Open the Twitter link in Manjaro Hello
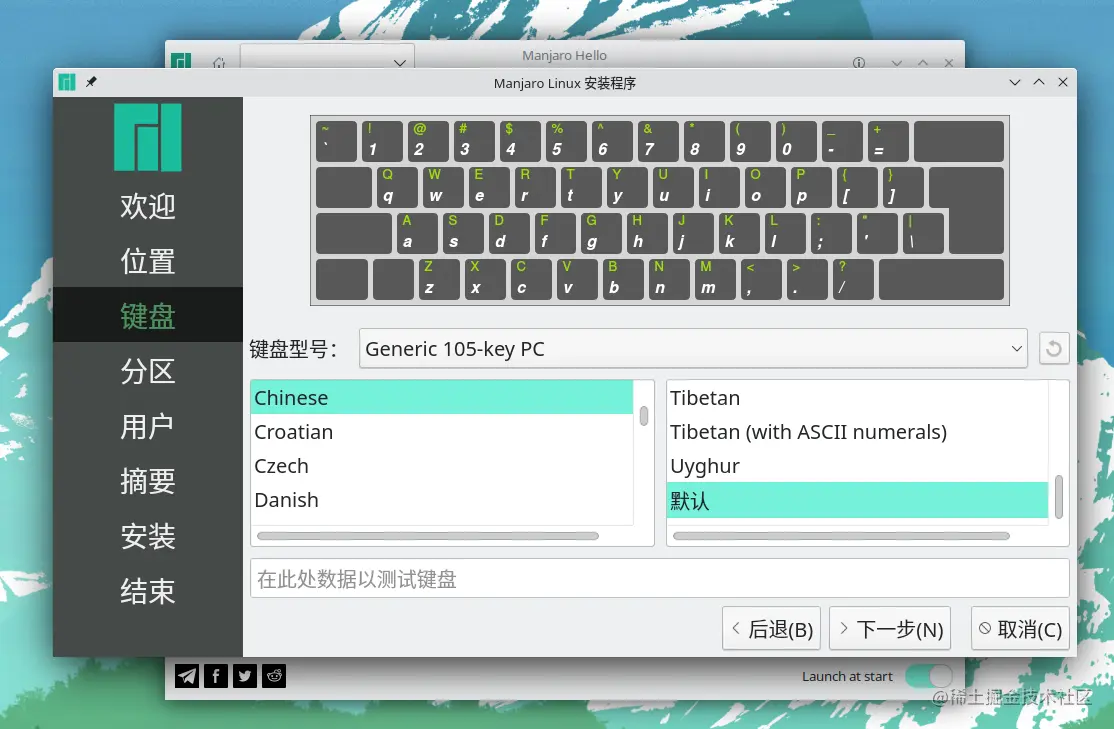 tap(245, 676)
